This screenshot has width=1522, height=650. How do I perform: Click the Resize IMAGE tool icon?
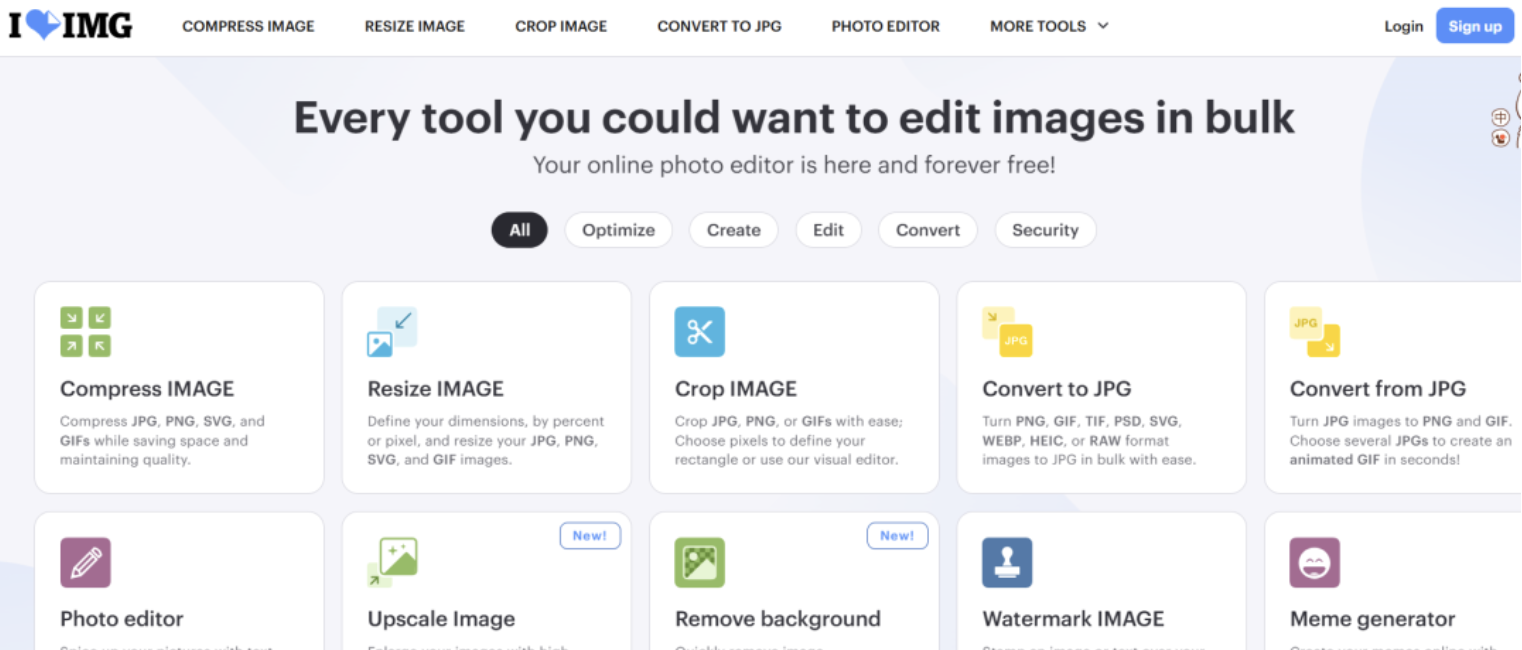(392, 332)
